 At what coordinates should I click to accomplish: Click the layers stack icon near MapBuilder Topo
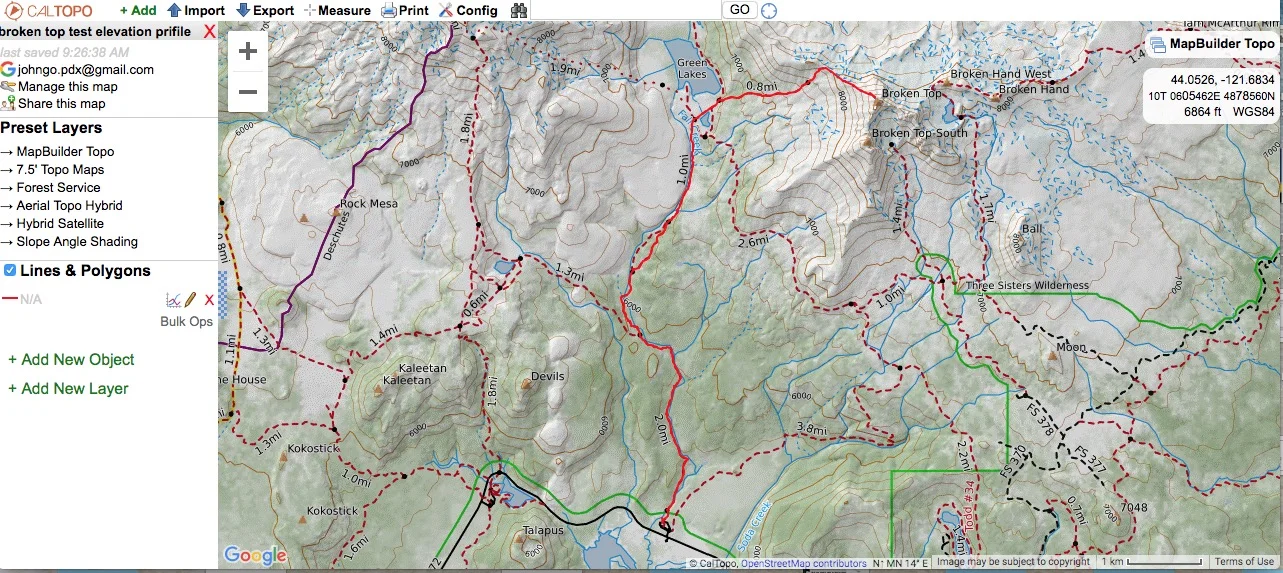(1158, 45)
